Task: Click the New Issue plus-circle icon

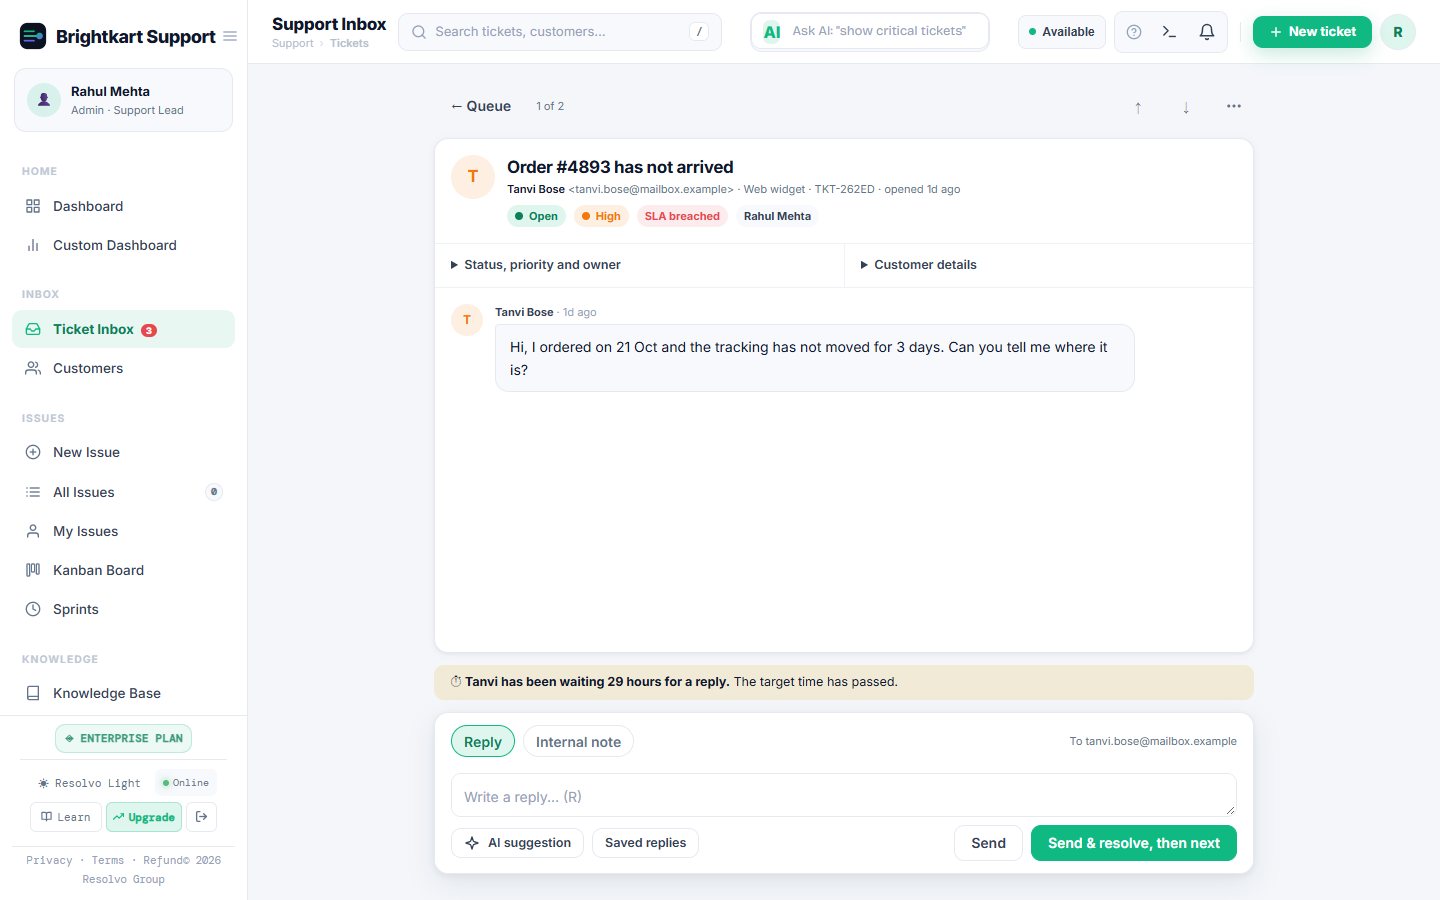Action: pyautogui.click(x=33, y=452)
